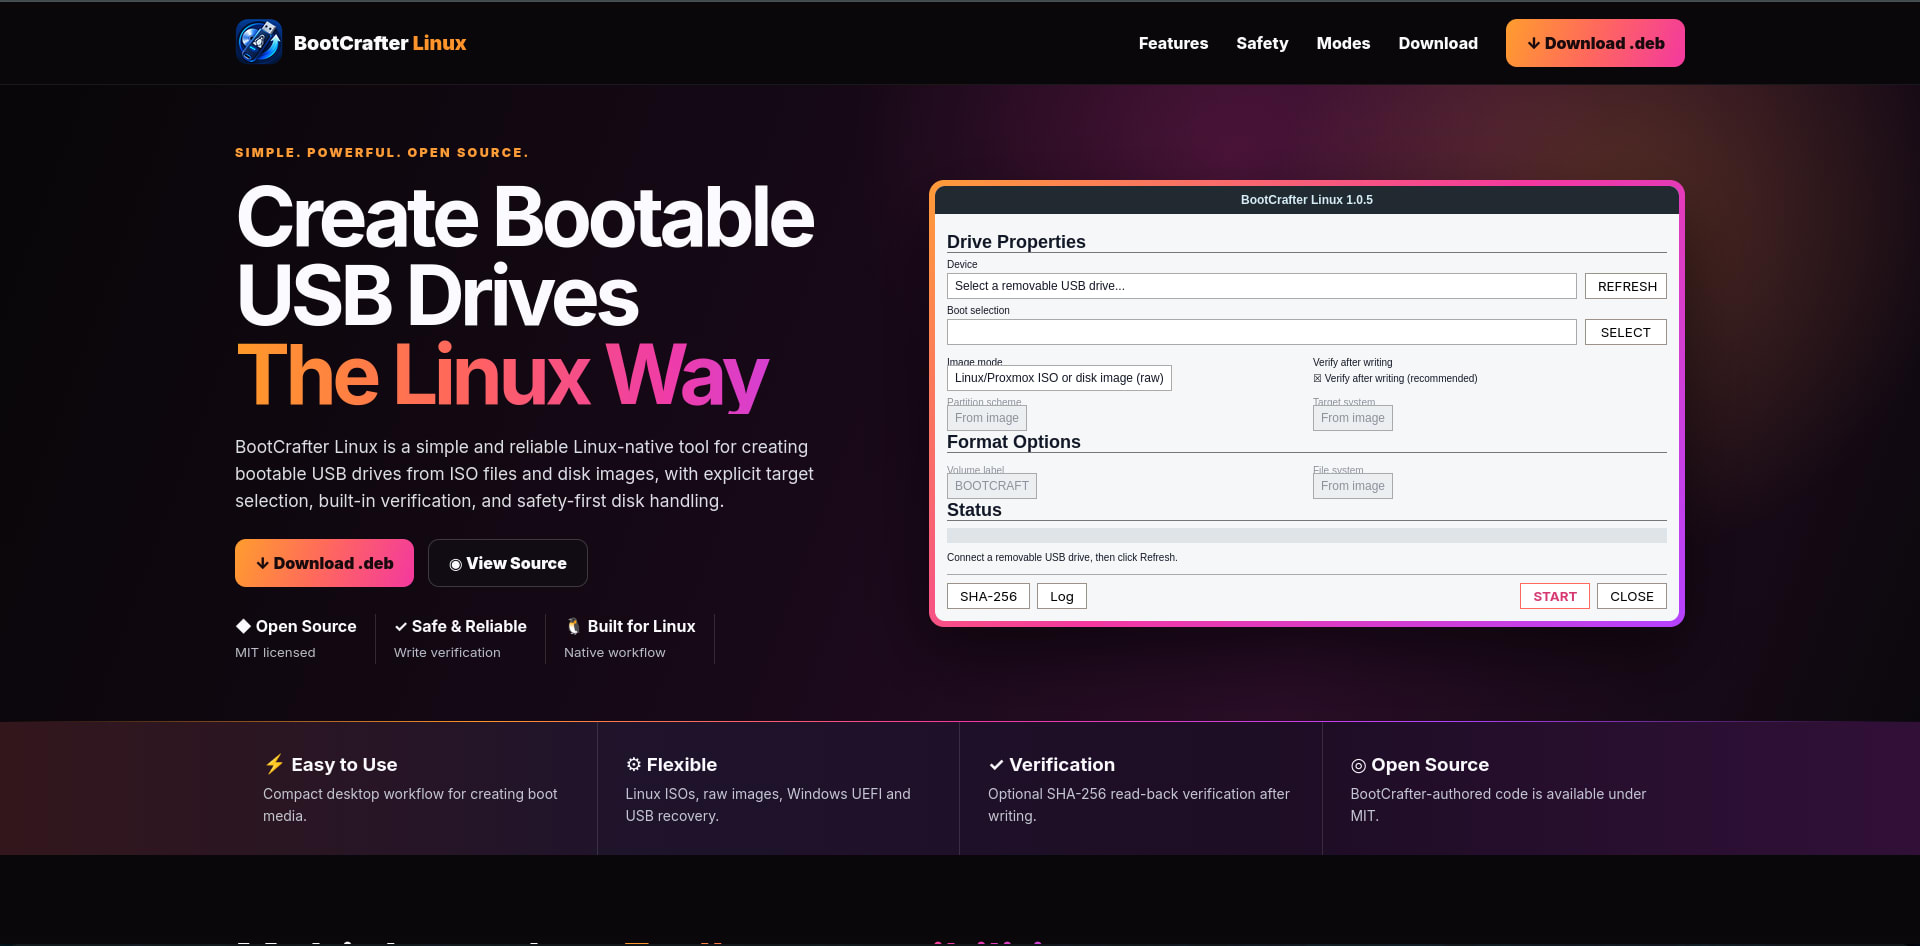This screenshot has height=946, width=1920.
Task: Click the "Format Options" heading
Action: click(x=1014, y=442)
